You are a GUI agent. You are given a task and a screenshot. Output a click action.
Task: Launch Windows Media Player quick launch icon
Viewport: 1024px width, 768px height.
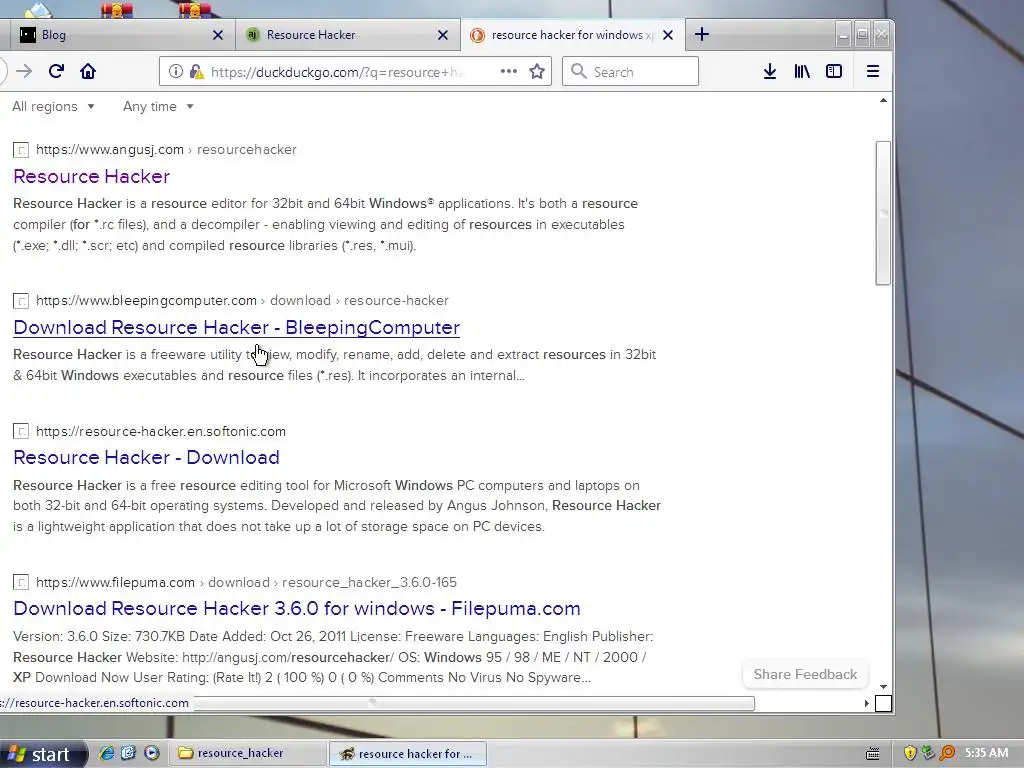[152, 753]
